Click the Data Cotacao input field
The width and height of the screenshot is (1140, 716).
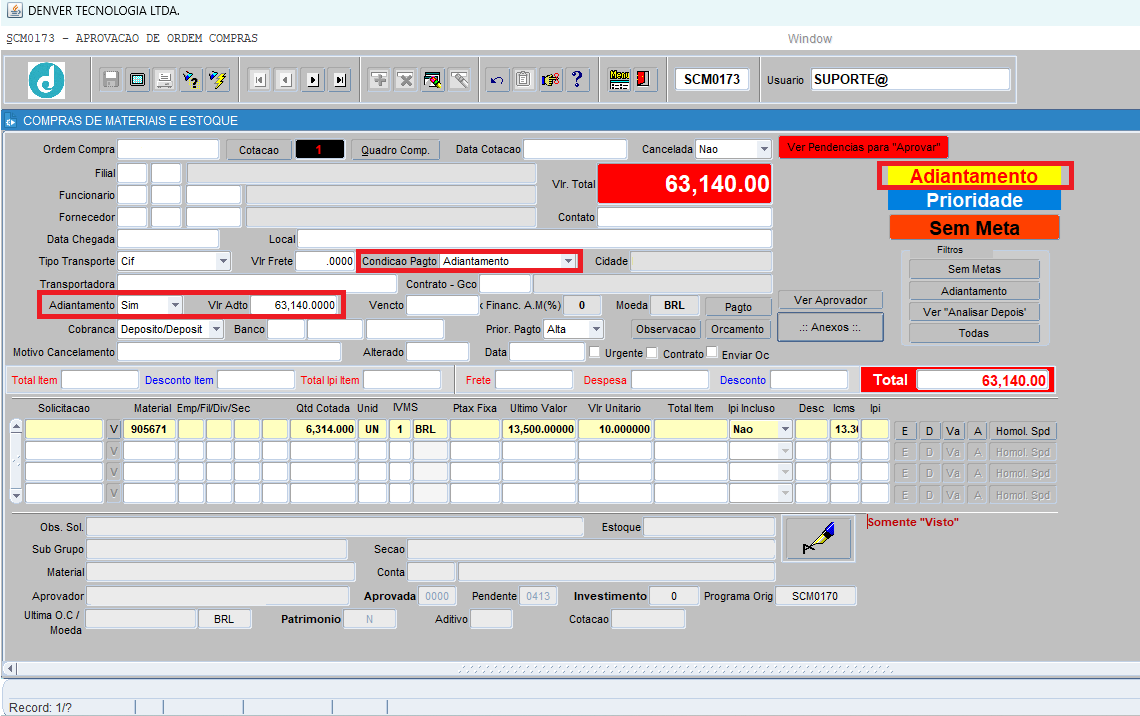575,149
